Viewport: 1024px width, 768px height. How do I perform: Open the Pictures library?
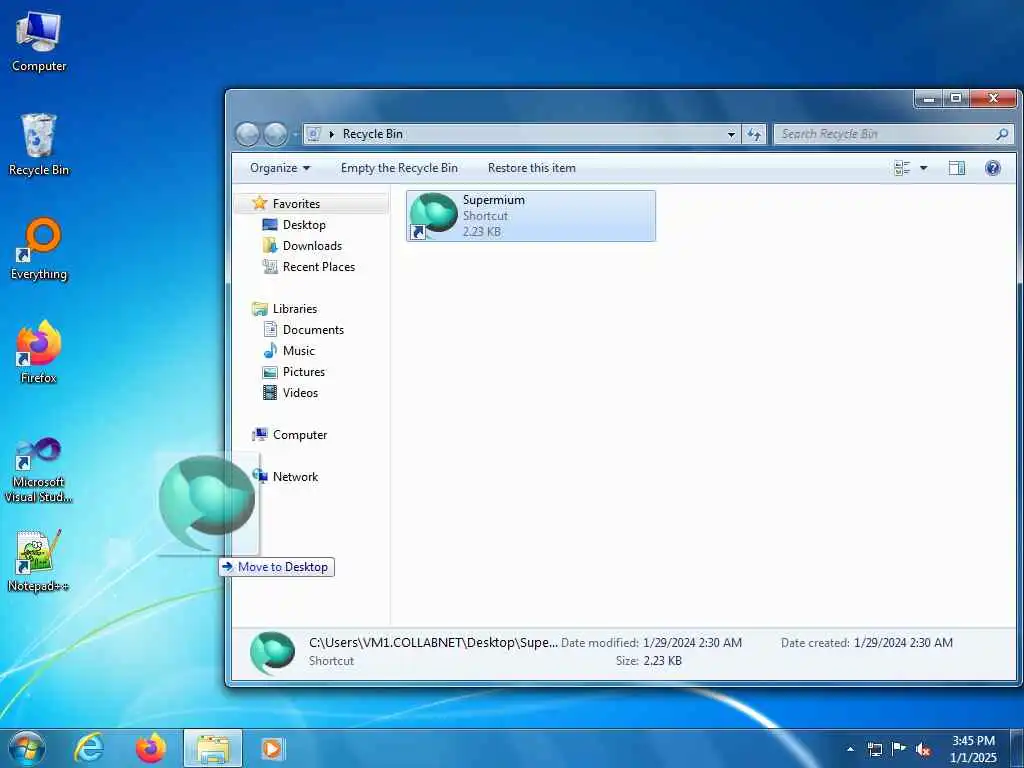(x=304, y=372)
